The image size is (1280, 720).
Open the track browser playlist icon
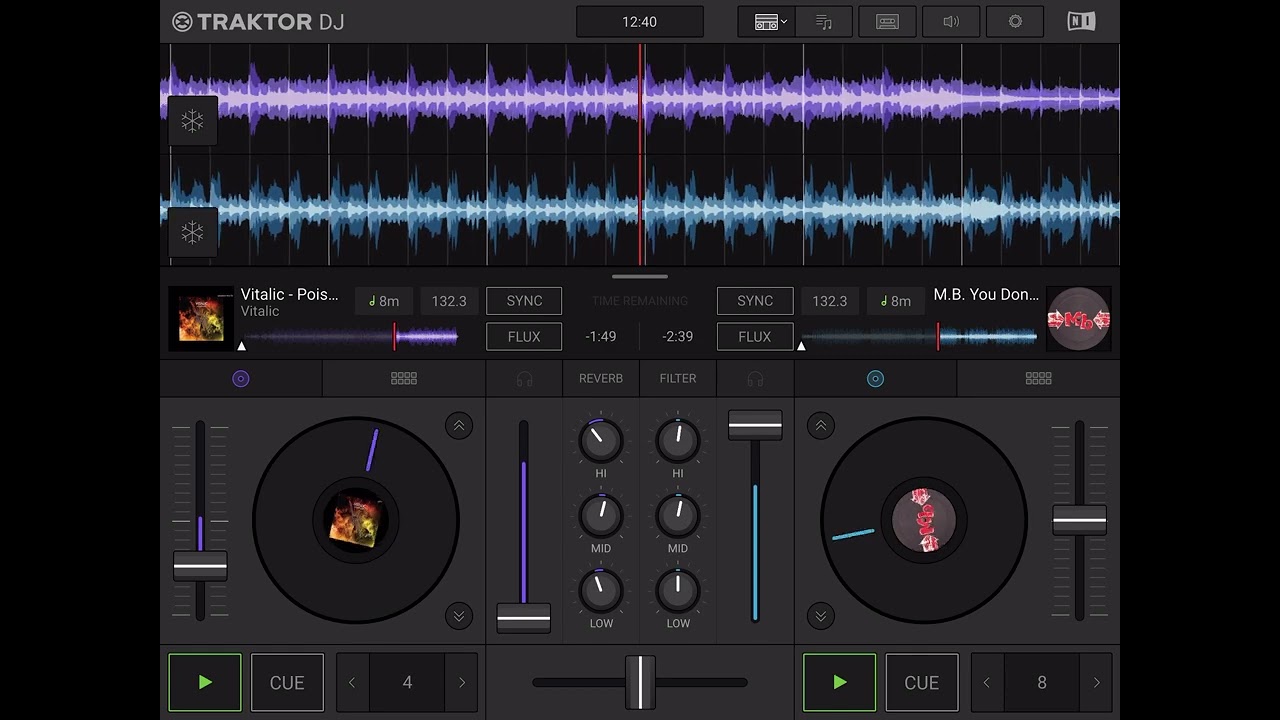(824, 22)
